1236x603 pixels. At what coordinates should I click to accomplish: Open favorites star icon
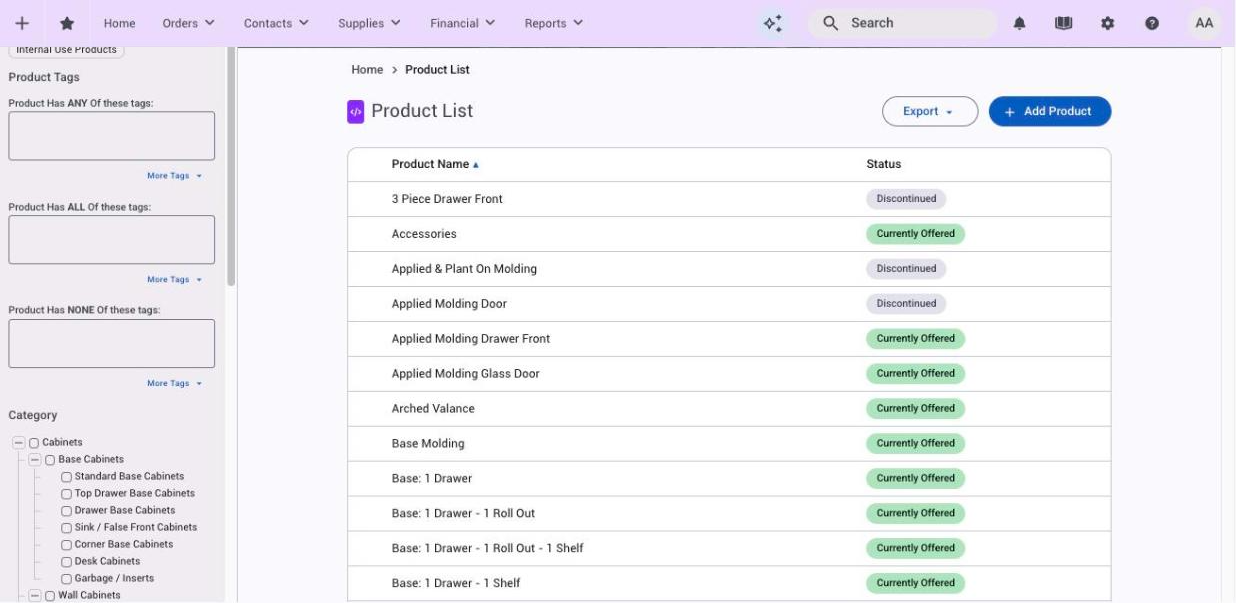(67, 23)
